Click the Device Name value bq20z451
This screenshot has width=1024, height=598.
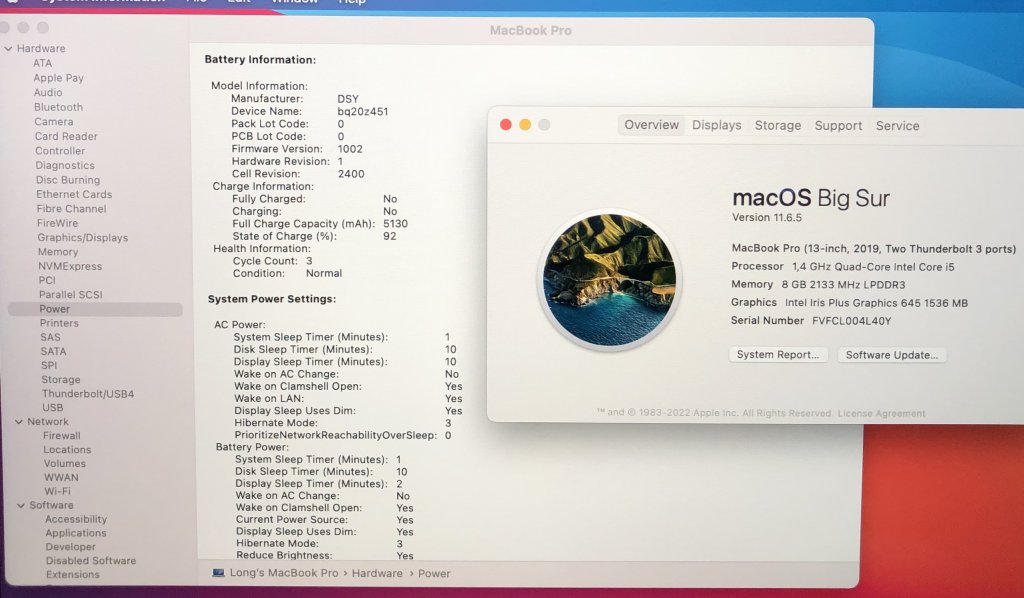362,111
